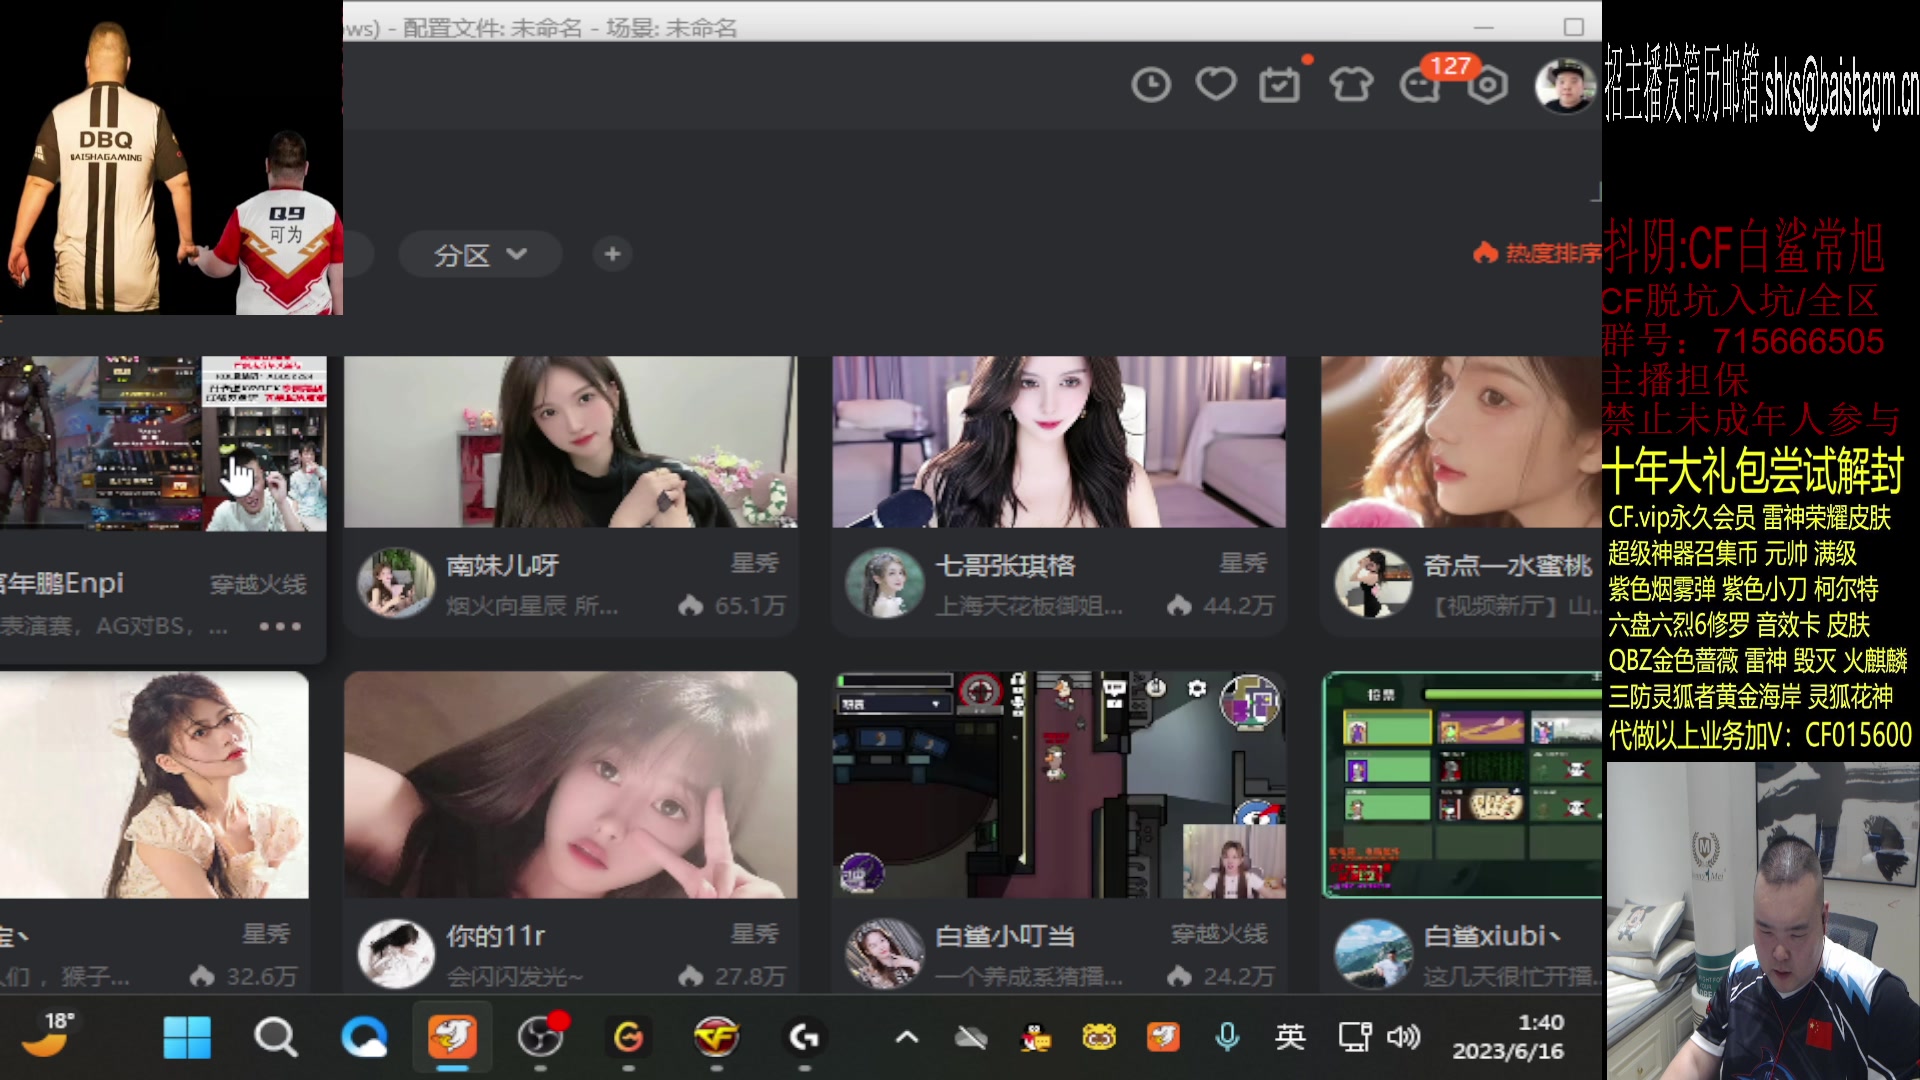Open the calendar check-in icon

point(1279,86)
